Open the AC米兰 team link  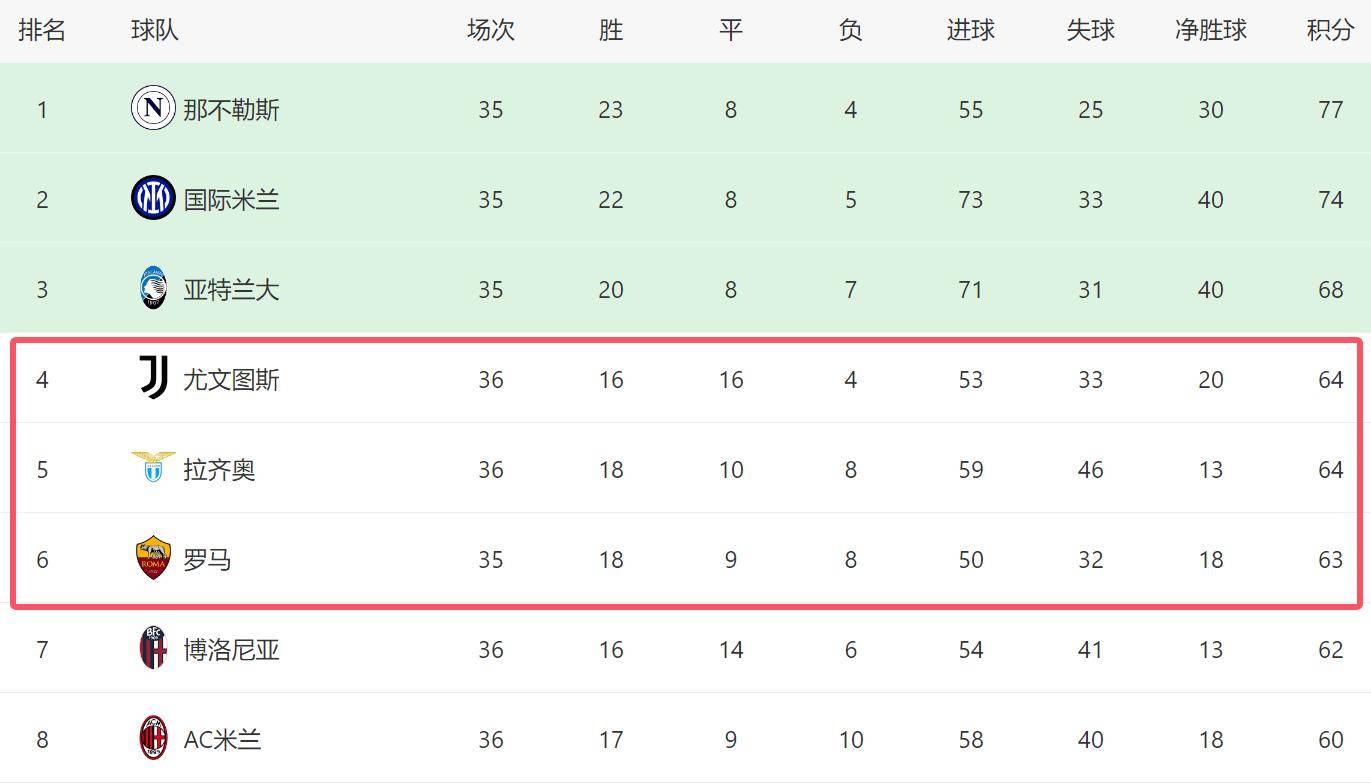pyautogui.click(x=222, y=739)
